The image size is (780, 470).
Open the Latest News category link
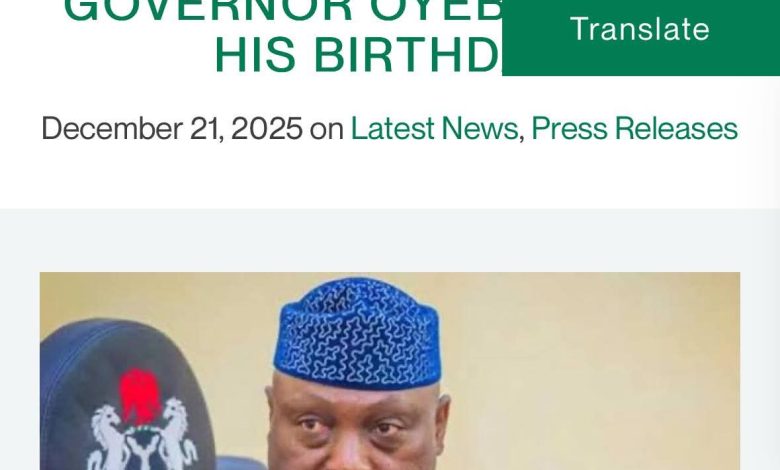click(434, 128)
